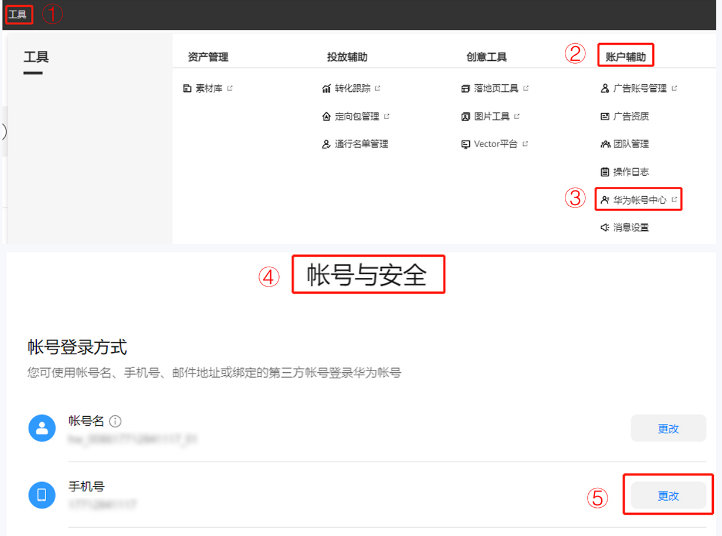Click the 定向包管理 home-shaped icon
The width and height of the screenshot is (722, 536).
coord(326,117)
